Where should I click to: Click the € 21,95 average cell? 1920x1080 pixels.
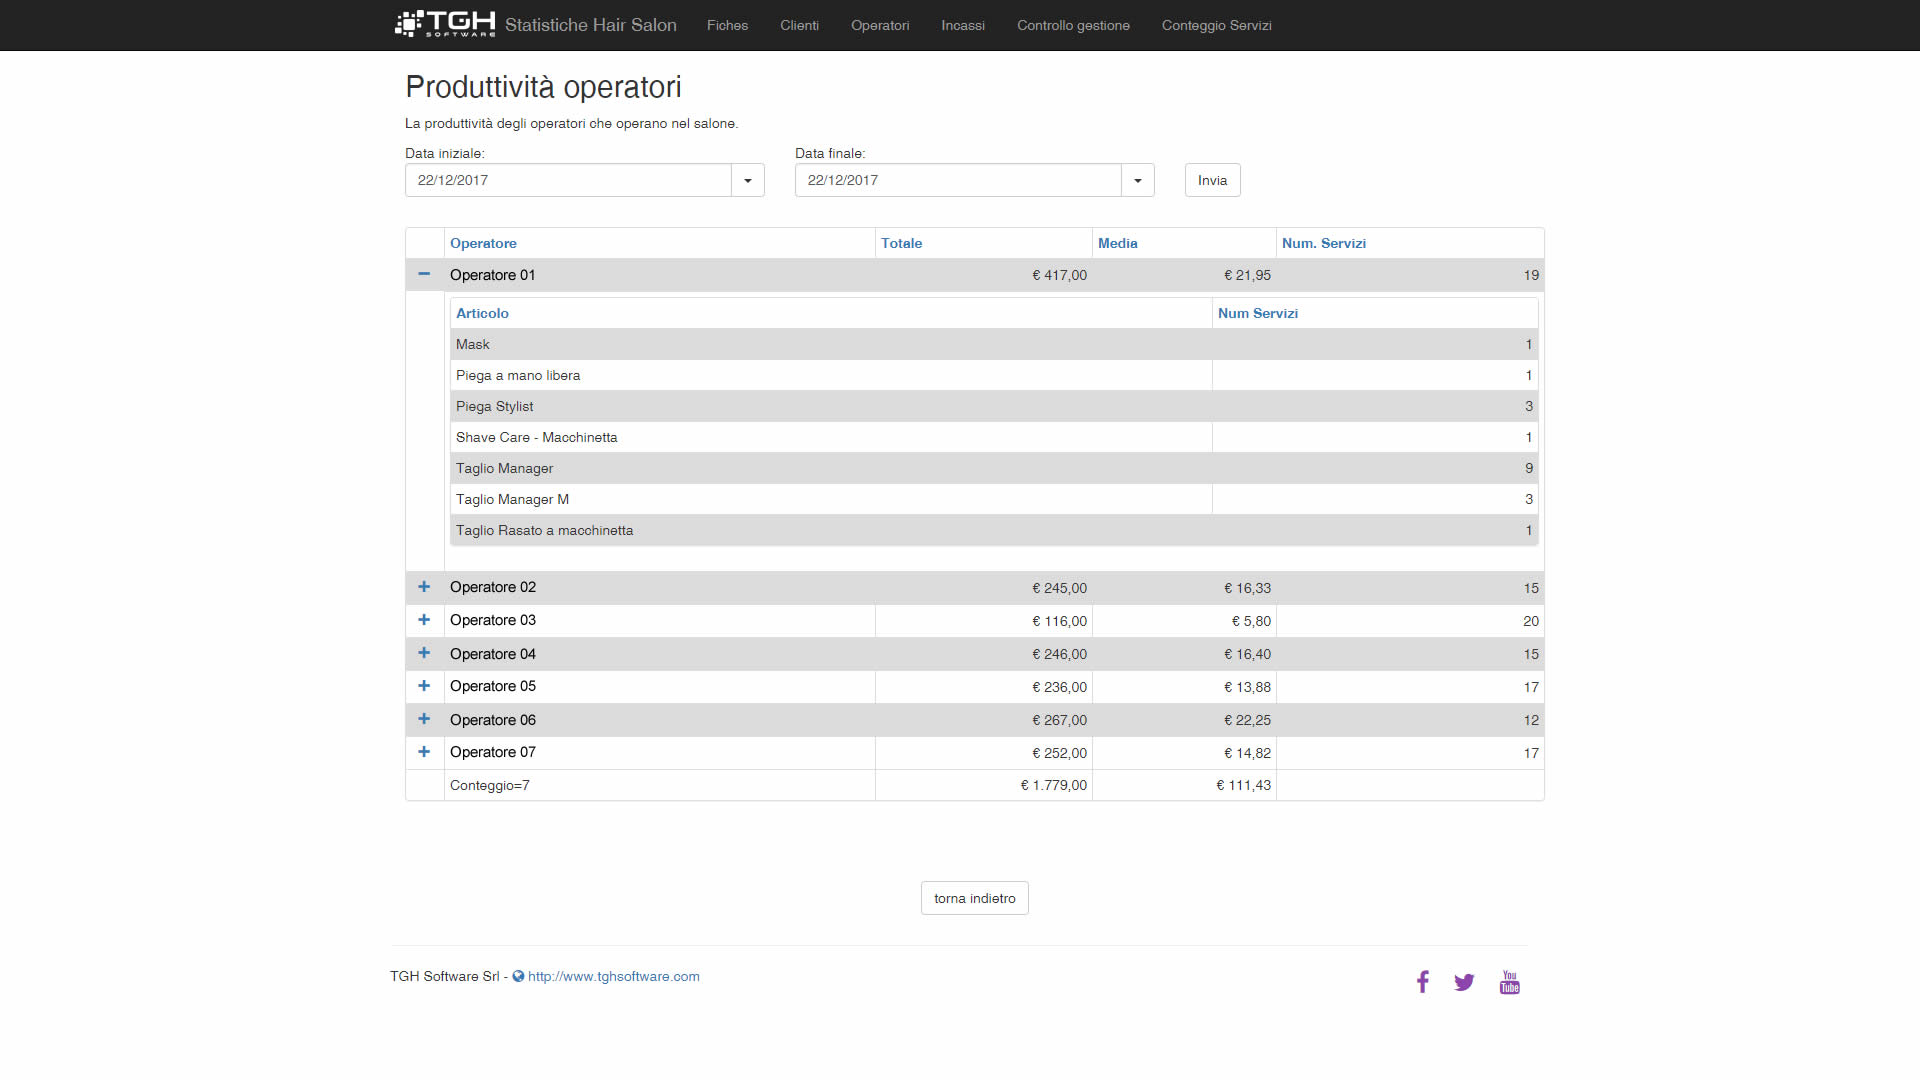click(1184, 275)
